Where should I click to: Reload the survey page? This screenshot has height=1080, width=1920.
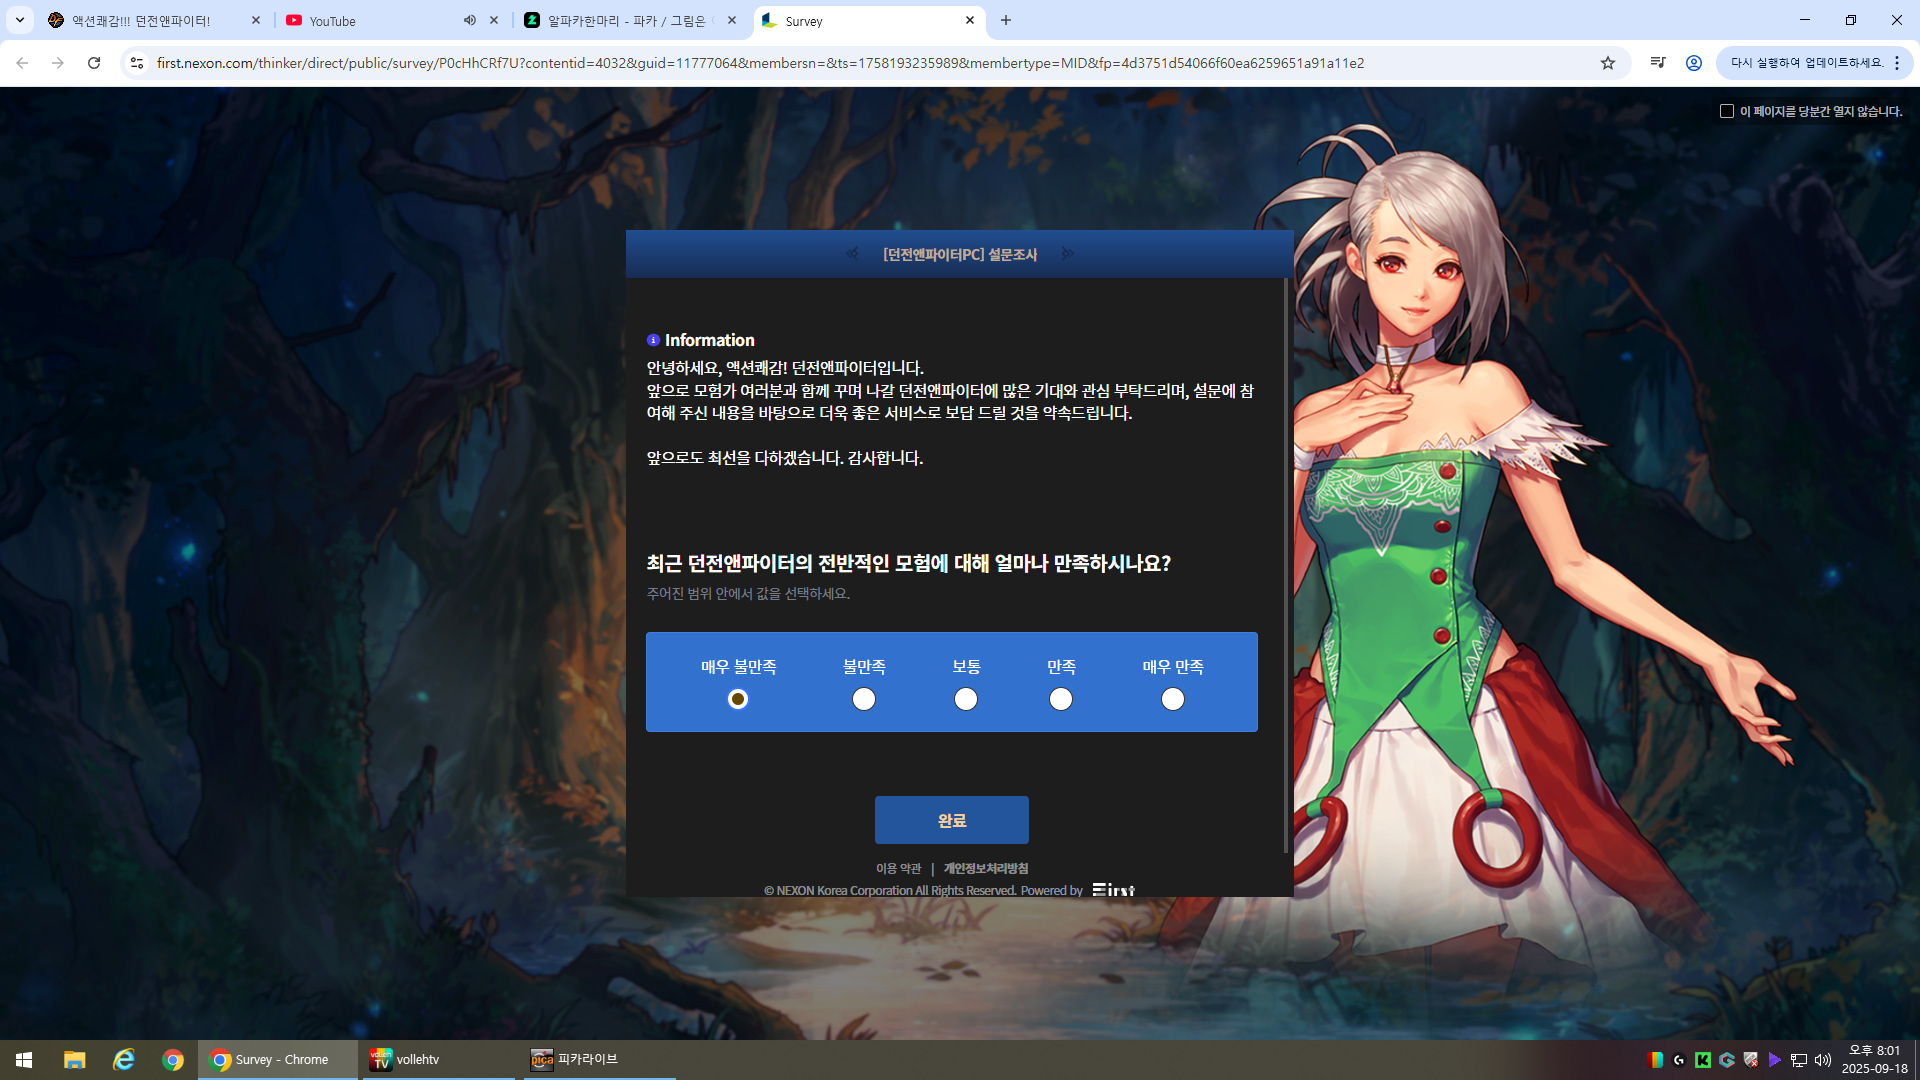(94, 63)
